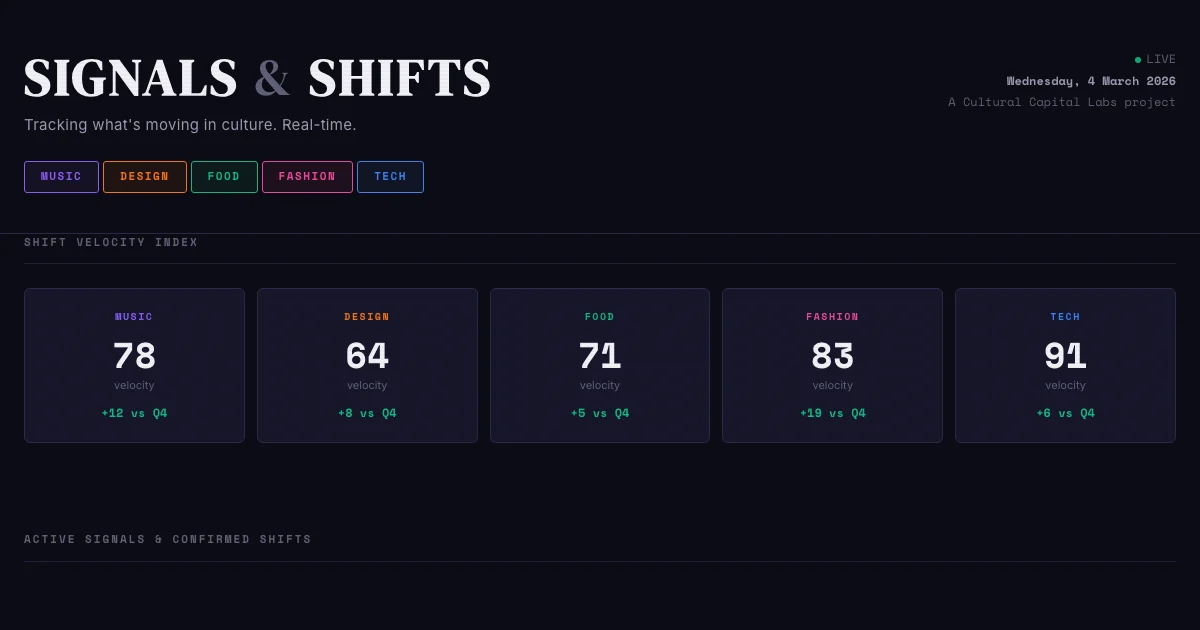
Task: Click the ACTIVE SIGNALS & CONFIRMED SHIFTS header
Action: 168,539
